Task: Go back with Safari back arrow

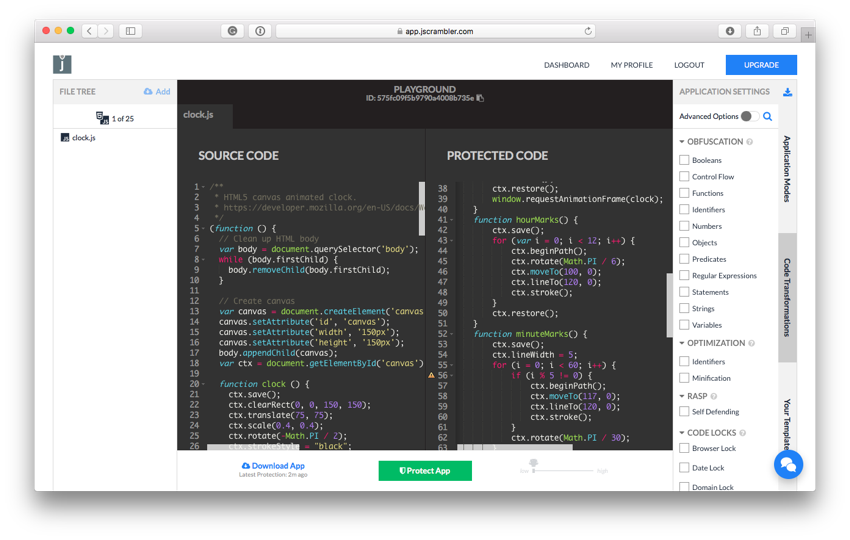Action: 89,31
